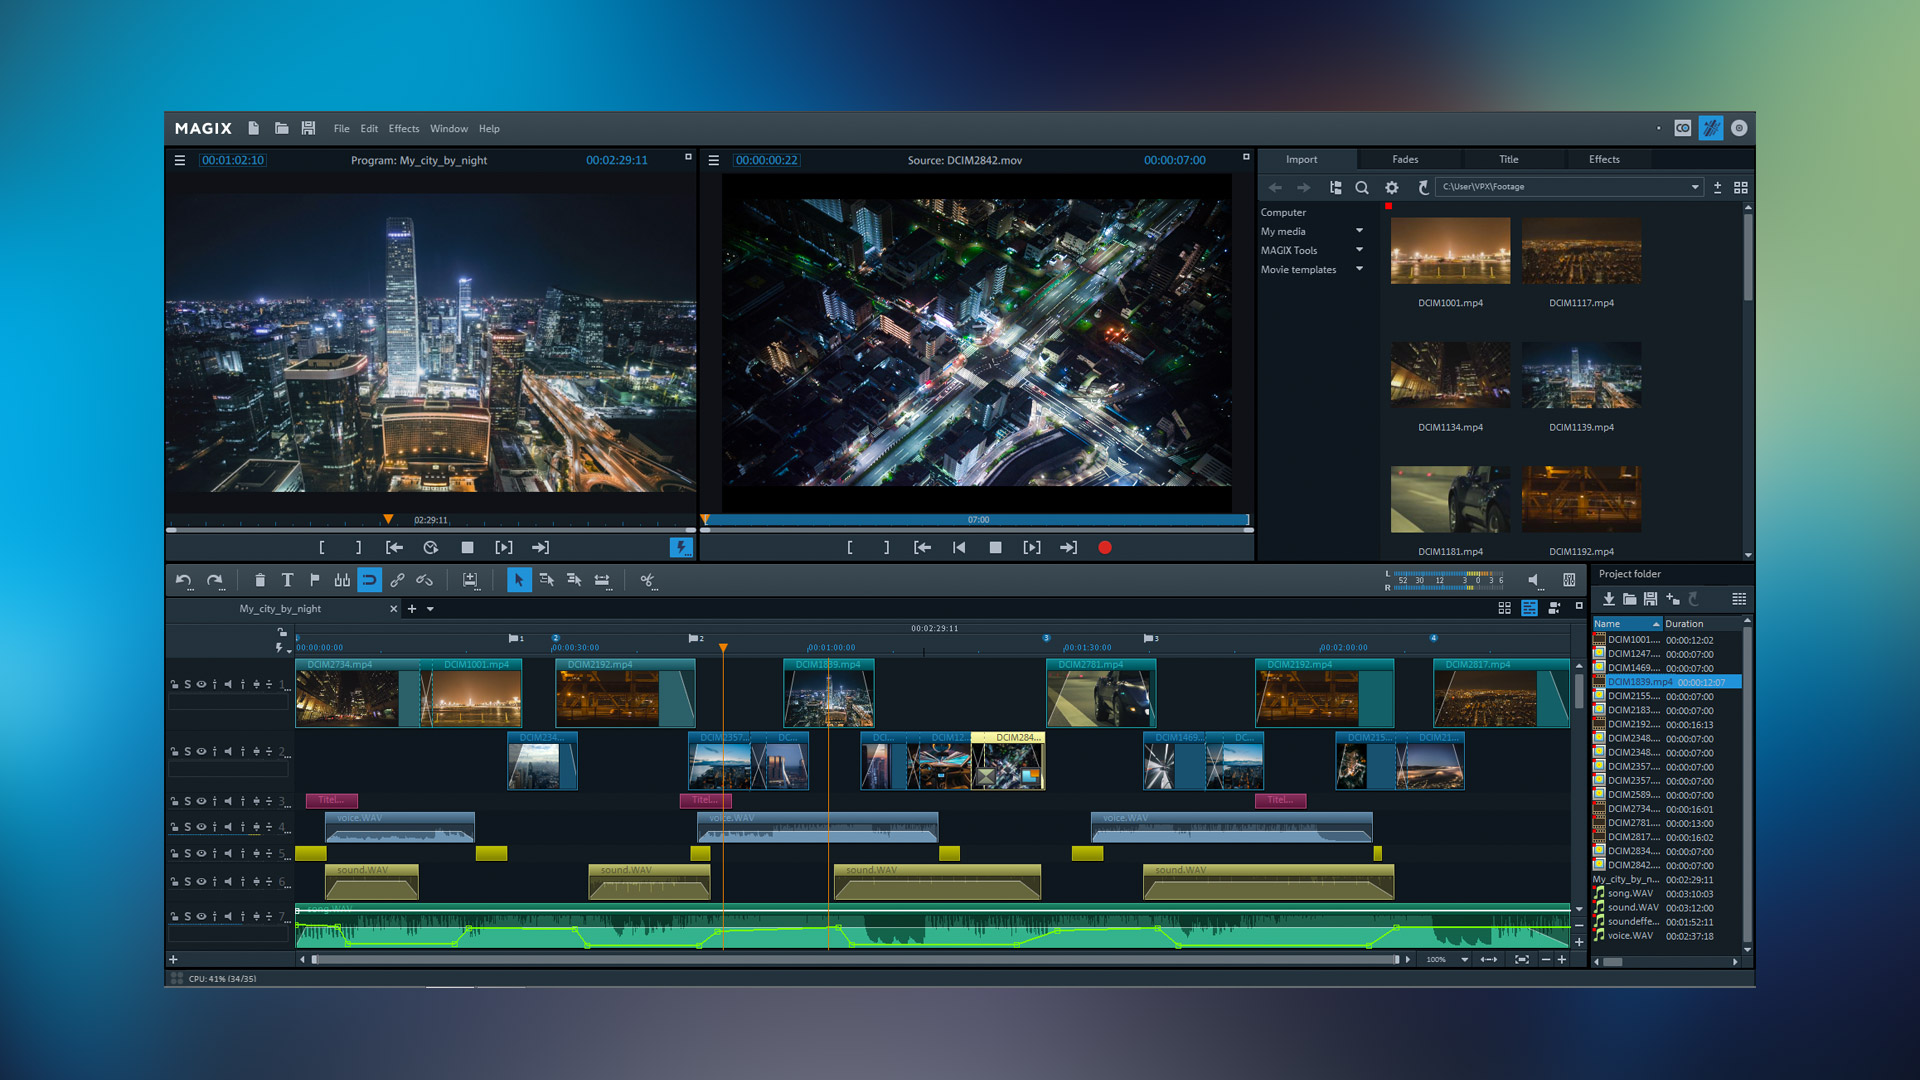Image resolution: width=1920 pixels, height=1080 pixels.
Task: Toggle the magnet snap tool
Action: [370, 580]
